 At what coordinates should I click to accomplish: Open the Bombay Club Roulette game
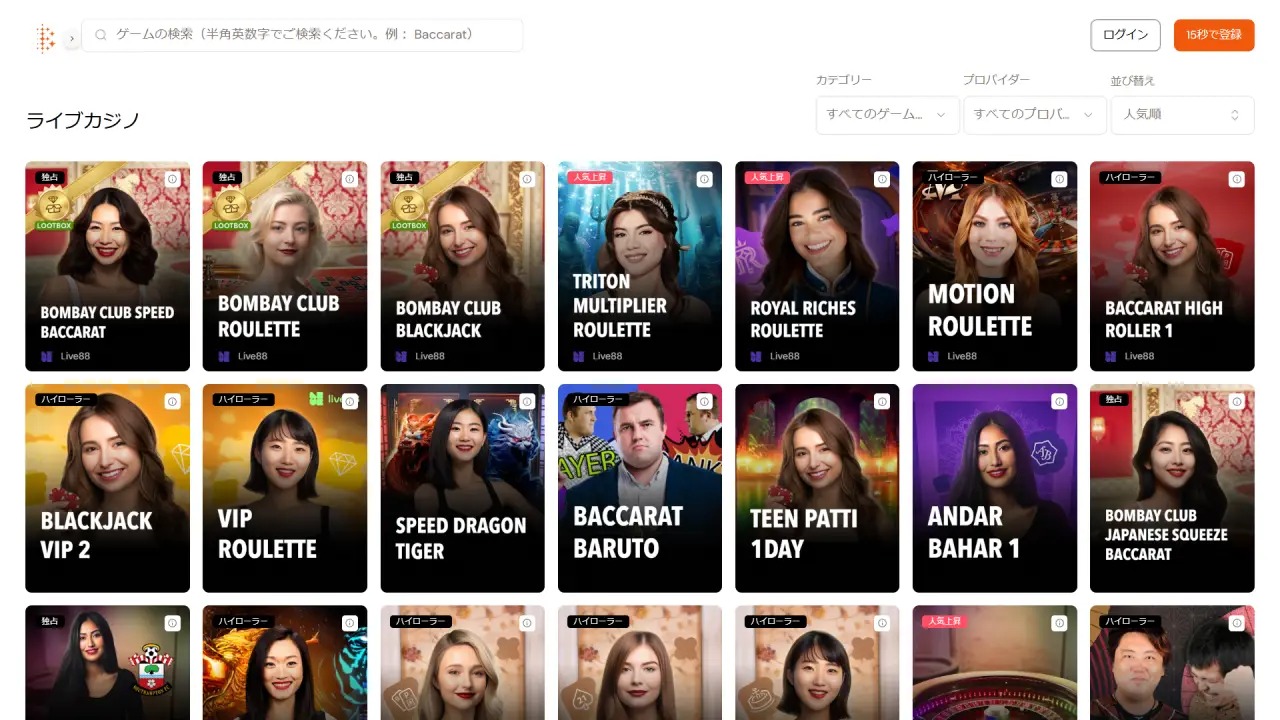[x=285, y=266]
